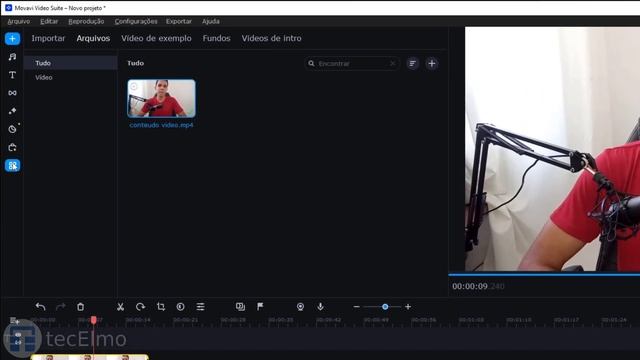640x360 pixels.
Task: Zoom out the timeline with minus
Action: pos(356,307)
